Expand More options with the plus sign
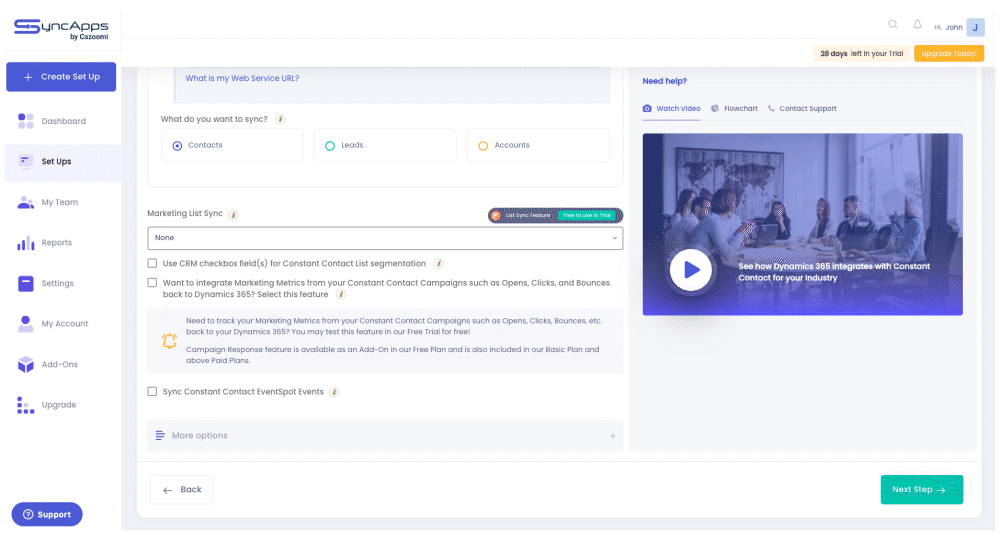Viewport: 1000px width, 542px height. point(612,436)
